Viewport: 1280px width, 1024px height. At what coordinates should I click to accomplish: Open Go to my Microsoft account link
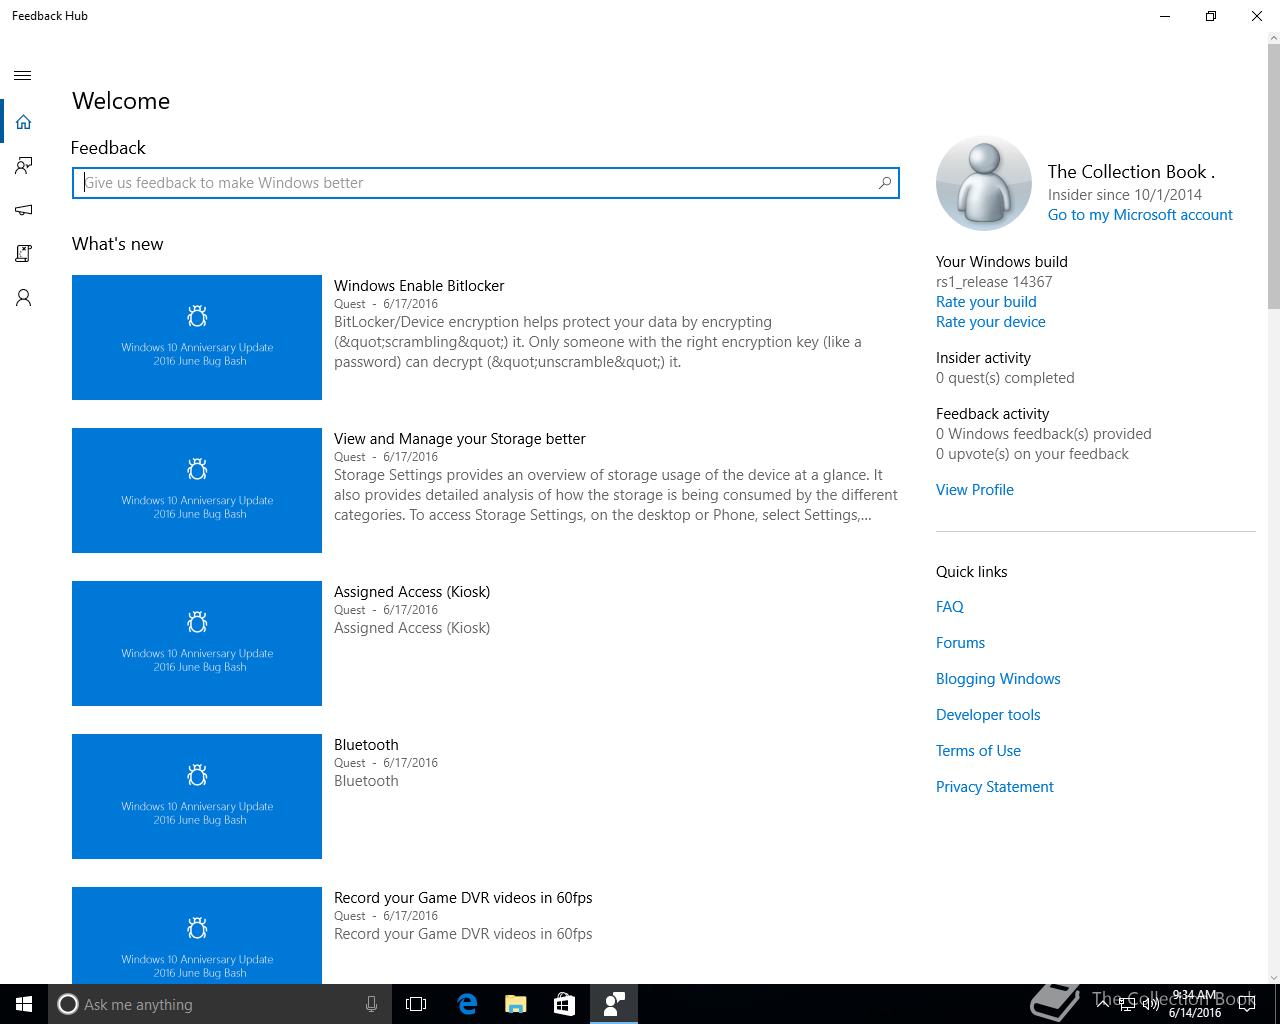click(x=1140, y=215)
